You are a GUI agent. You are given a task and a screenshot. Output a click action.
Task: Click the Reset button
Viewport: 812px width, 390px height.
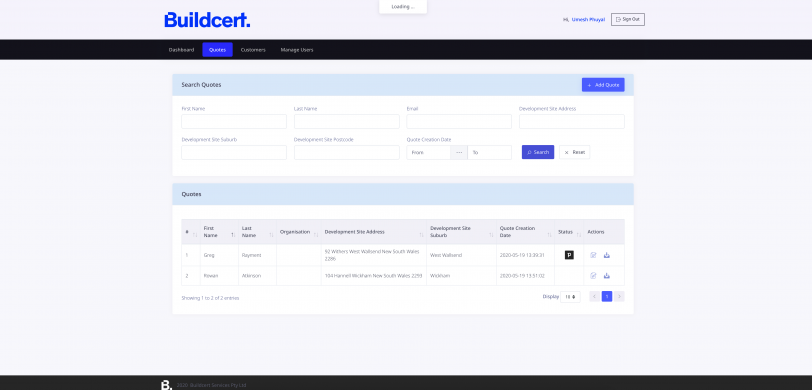pyautogui.click(x=574, y=152)
